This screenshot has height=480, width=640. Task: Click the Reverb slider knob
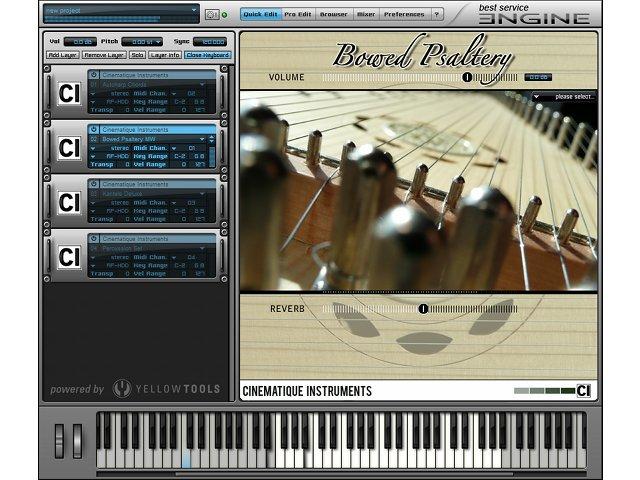click(423, 309)
